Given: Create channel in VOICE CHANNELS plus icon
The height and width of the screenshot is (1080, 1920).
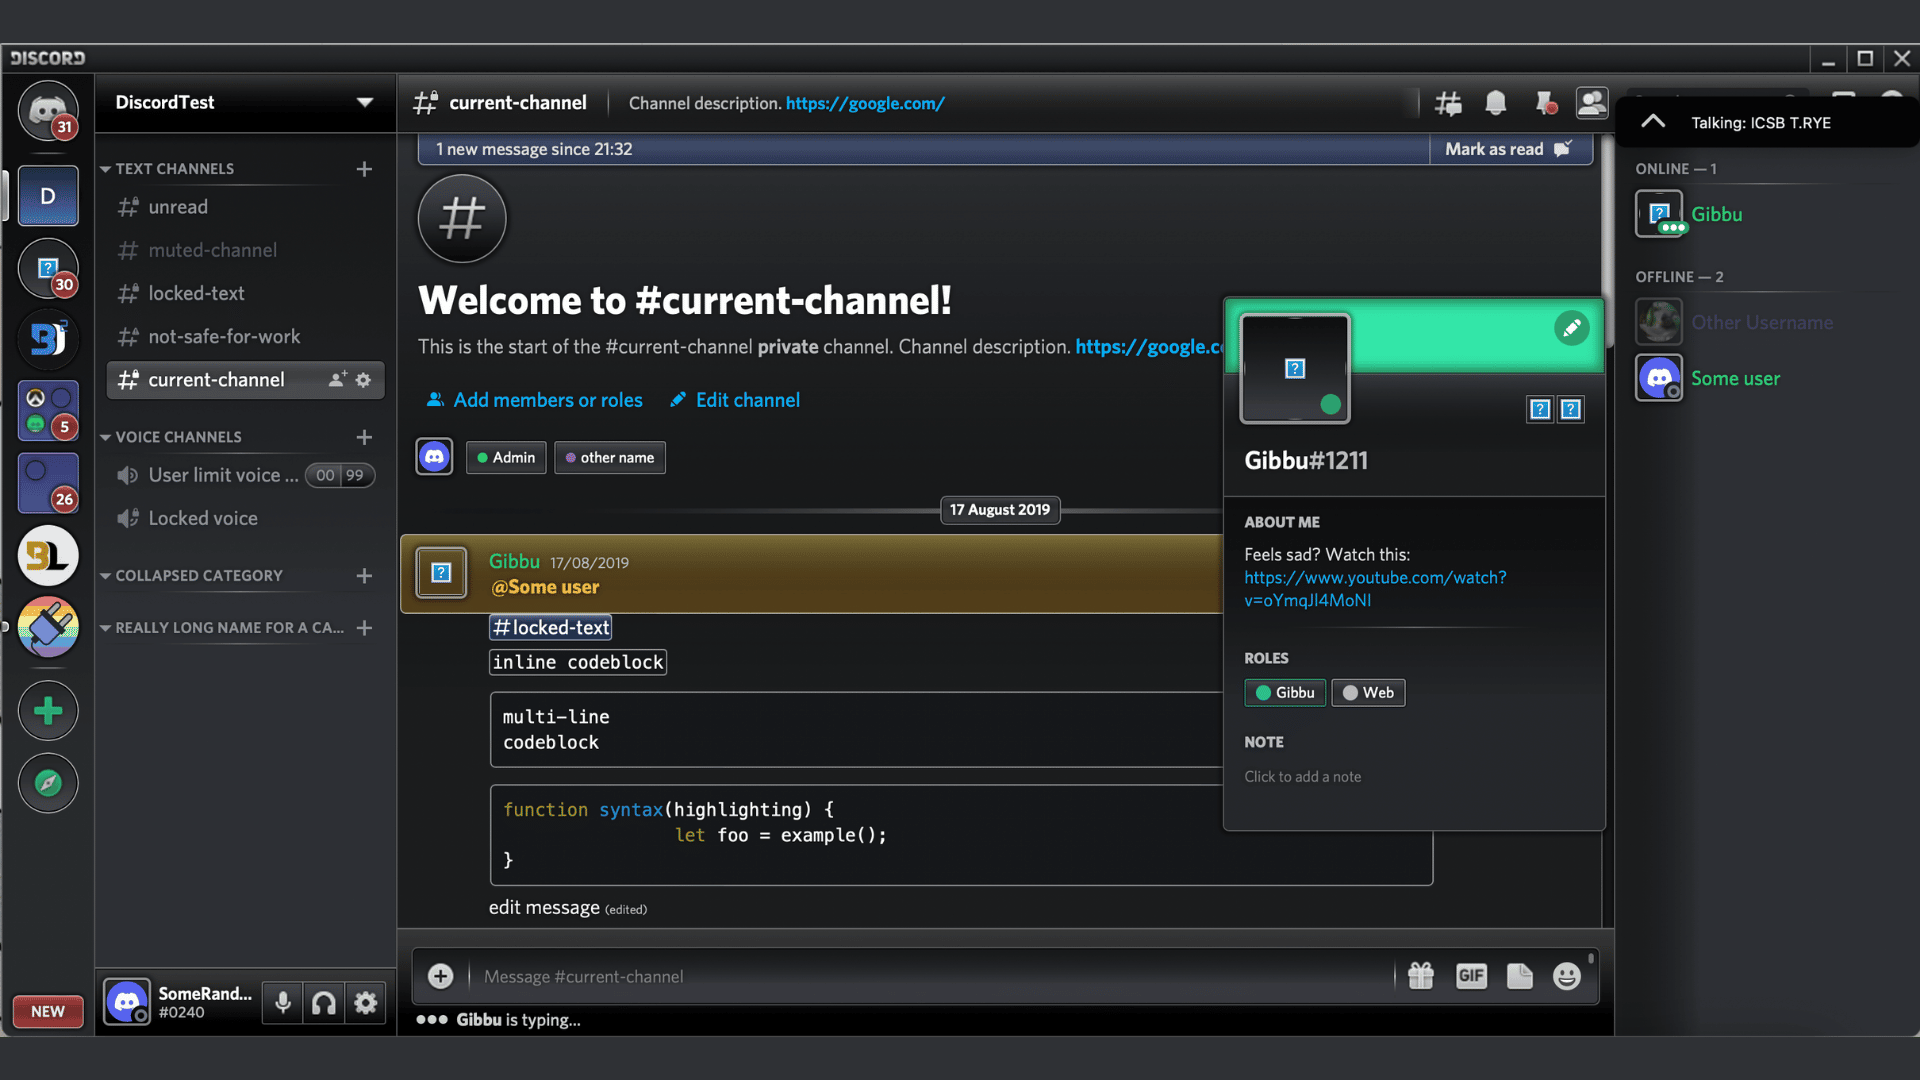Looking at the screenshot, I should [x=364, y=437].
